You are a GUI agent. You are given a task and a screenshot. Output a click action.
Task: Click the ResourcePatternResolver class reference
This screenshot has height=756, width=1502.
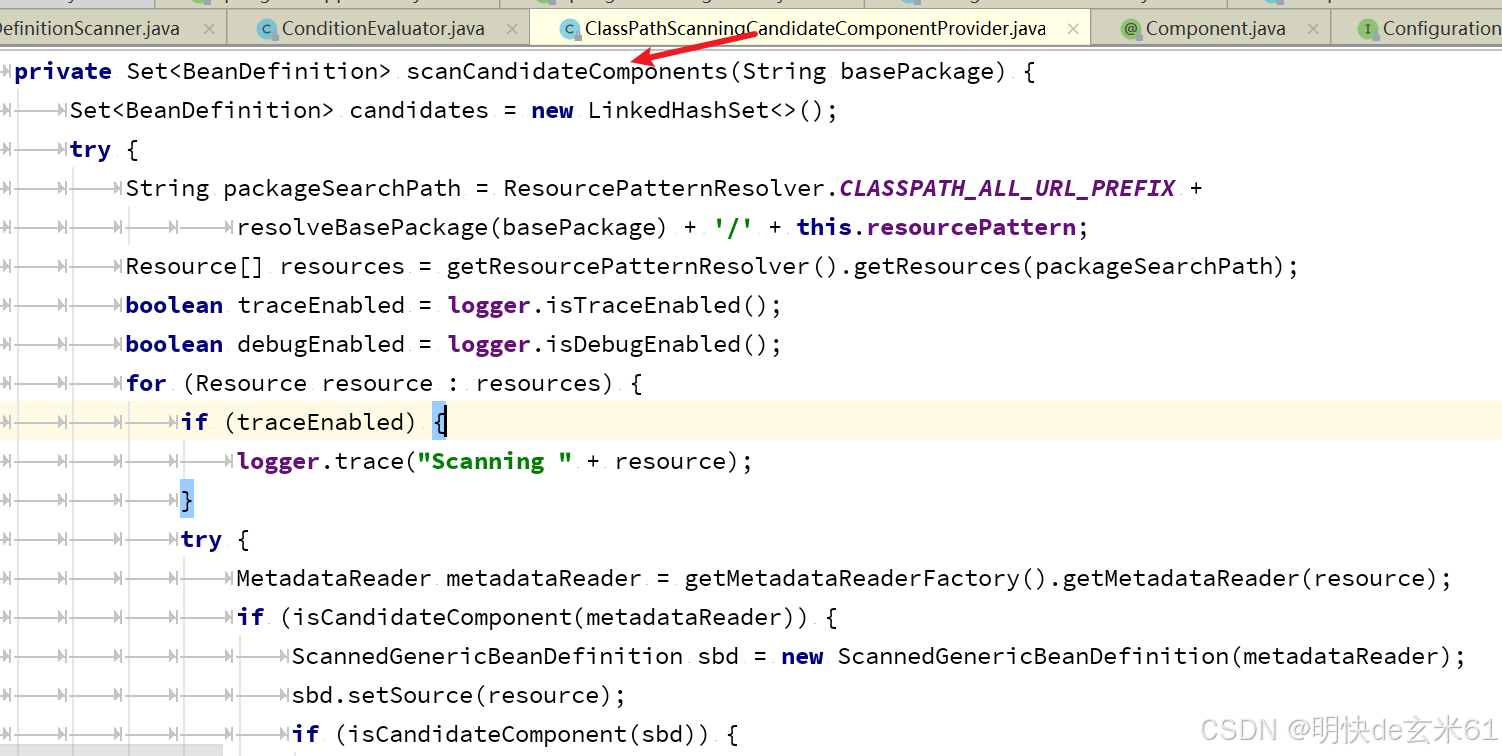(x=664, y=188)
